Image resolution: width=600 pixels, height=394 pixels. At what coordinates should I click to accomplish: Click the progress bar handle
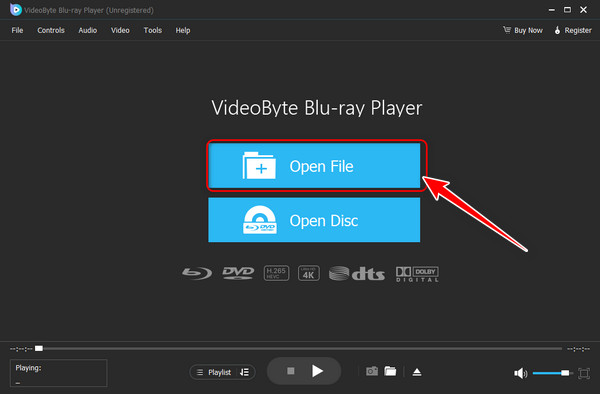[x=39, y=348]
